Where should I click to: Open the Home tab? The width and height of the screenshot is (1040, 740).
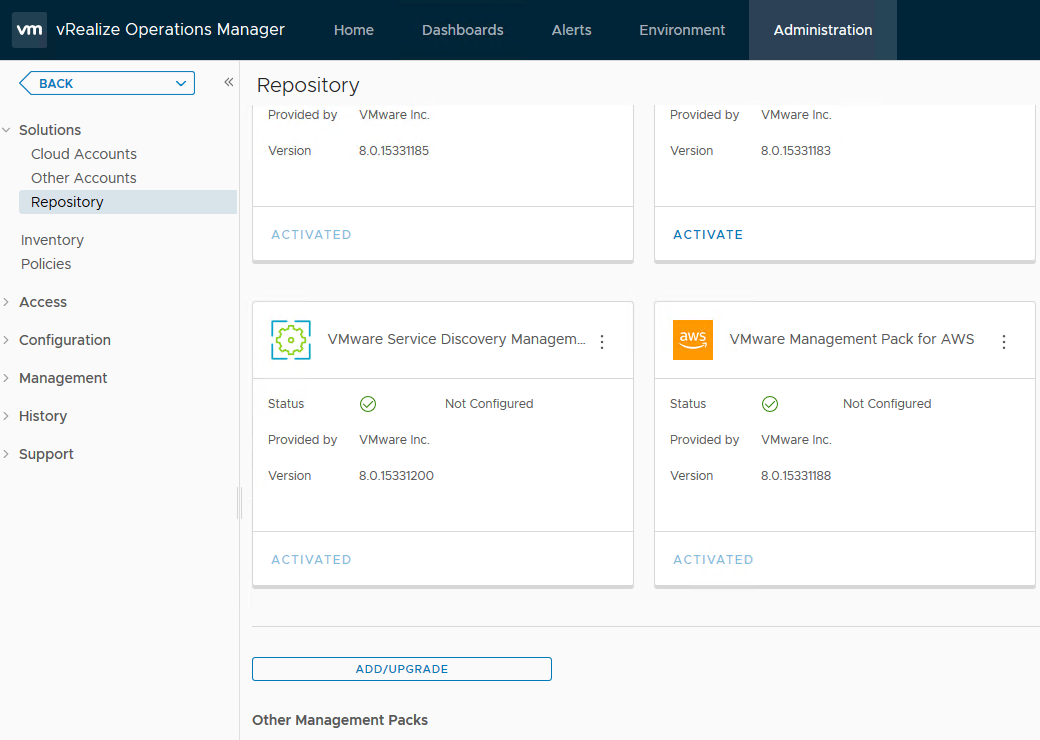354,30
